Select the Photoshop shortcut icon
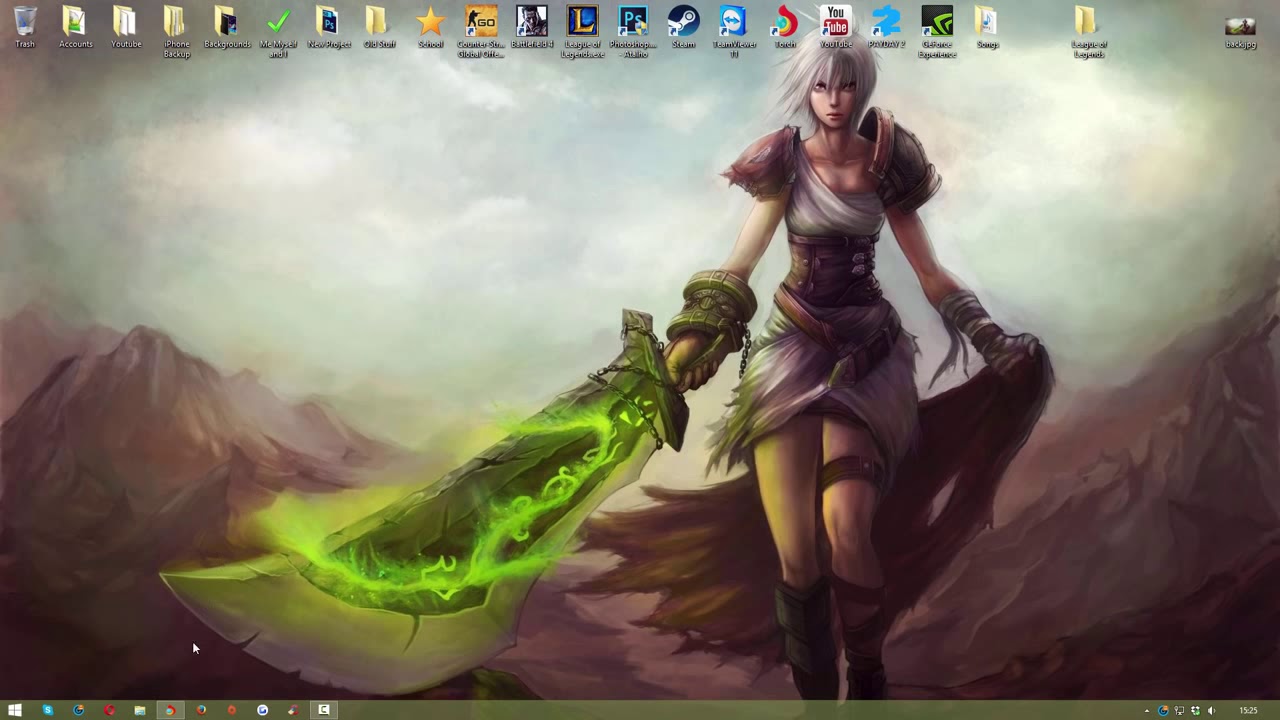Viewport: 1280px width, 720px height. pos(633,31)
